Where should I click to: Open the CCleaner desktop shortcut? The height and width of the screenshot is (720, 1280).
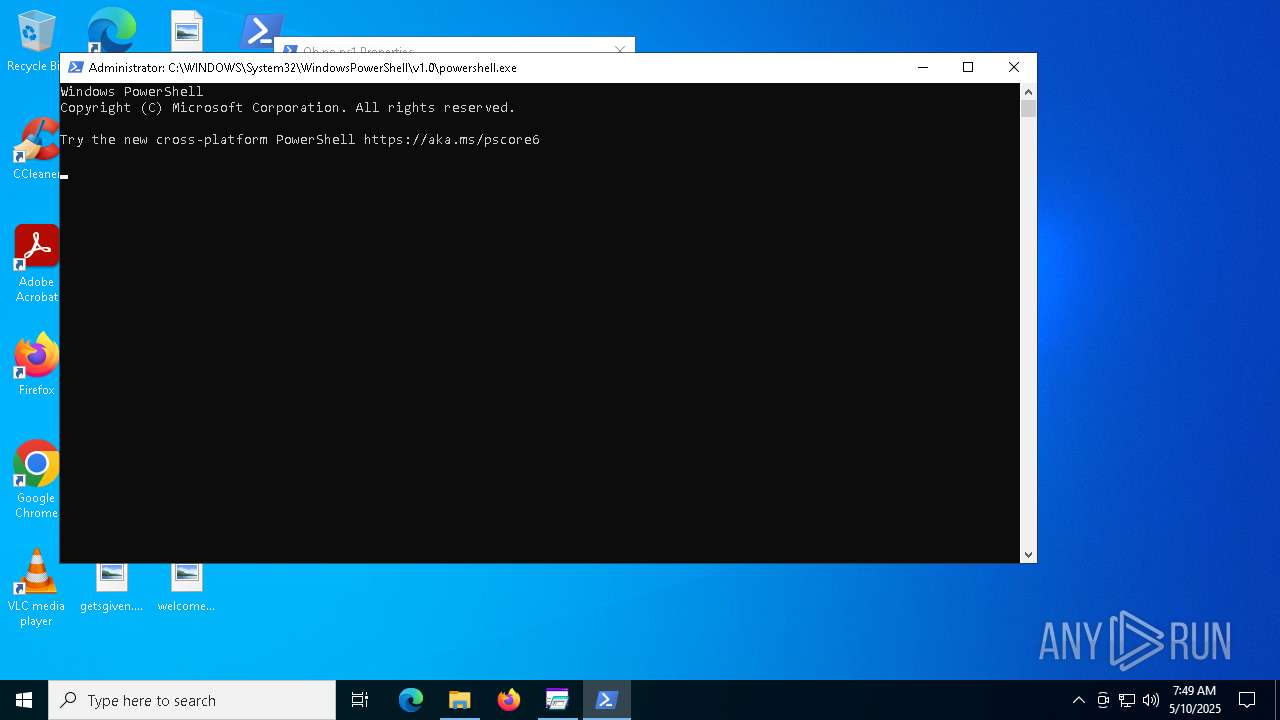[x=35, y=150]
